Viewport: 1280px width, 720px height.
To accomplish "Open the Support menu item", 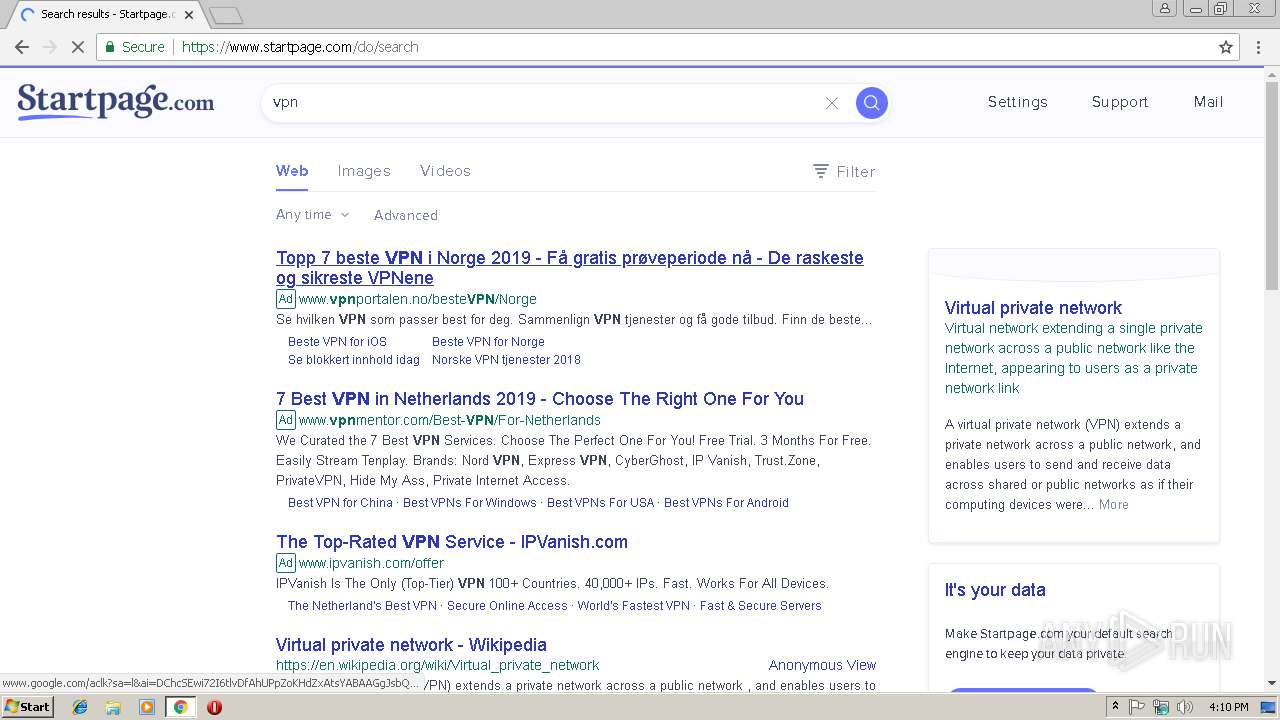I will coord(1120,102).
